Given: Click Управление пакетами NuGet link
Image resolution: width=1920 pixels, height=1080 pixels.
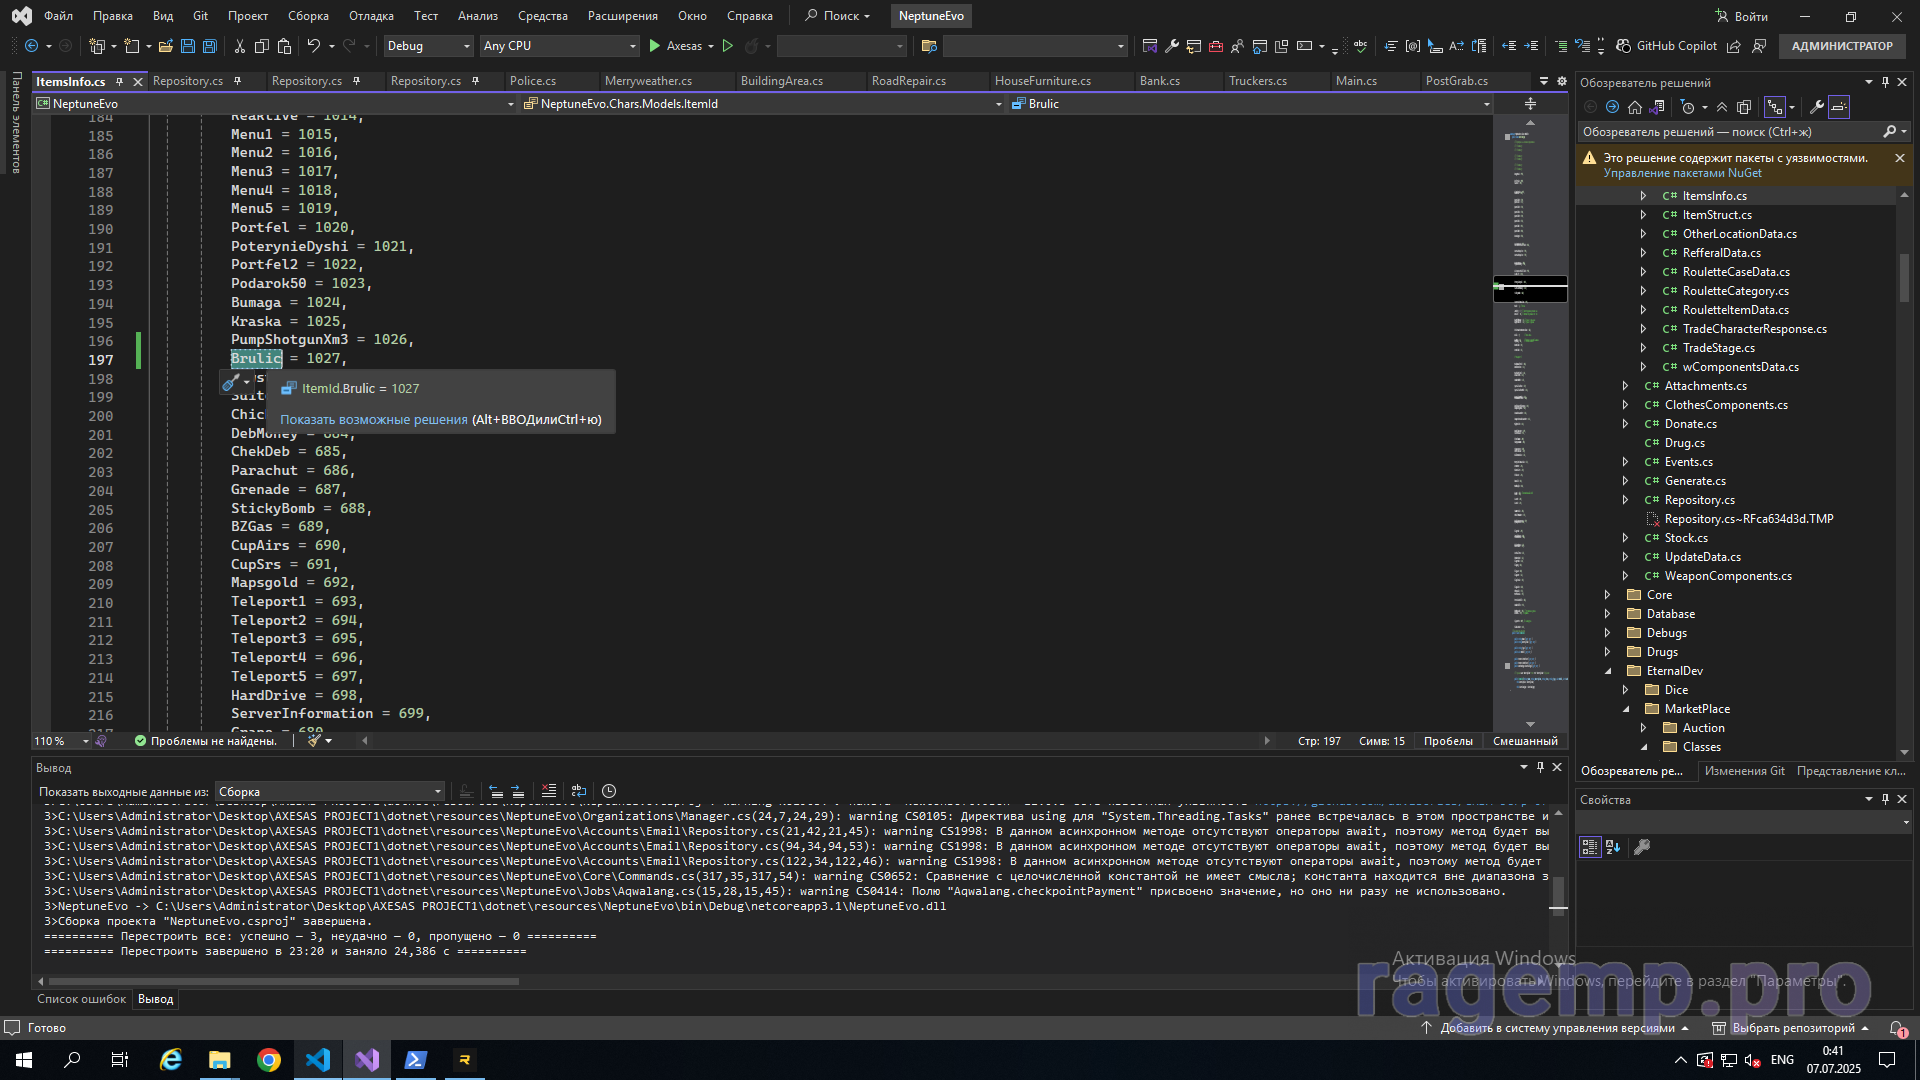Looking at the screenshot, I should click(1682, 173).
